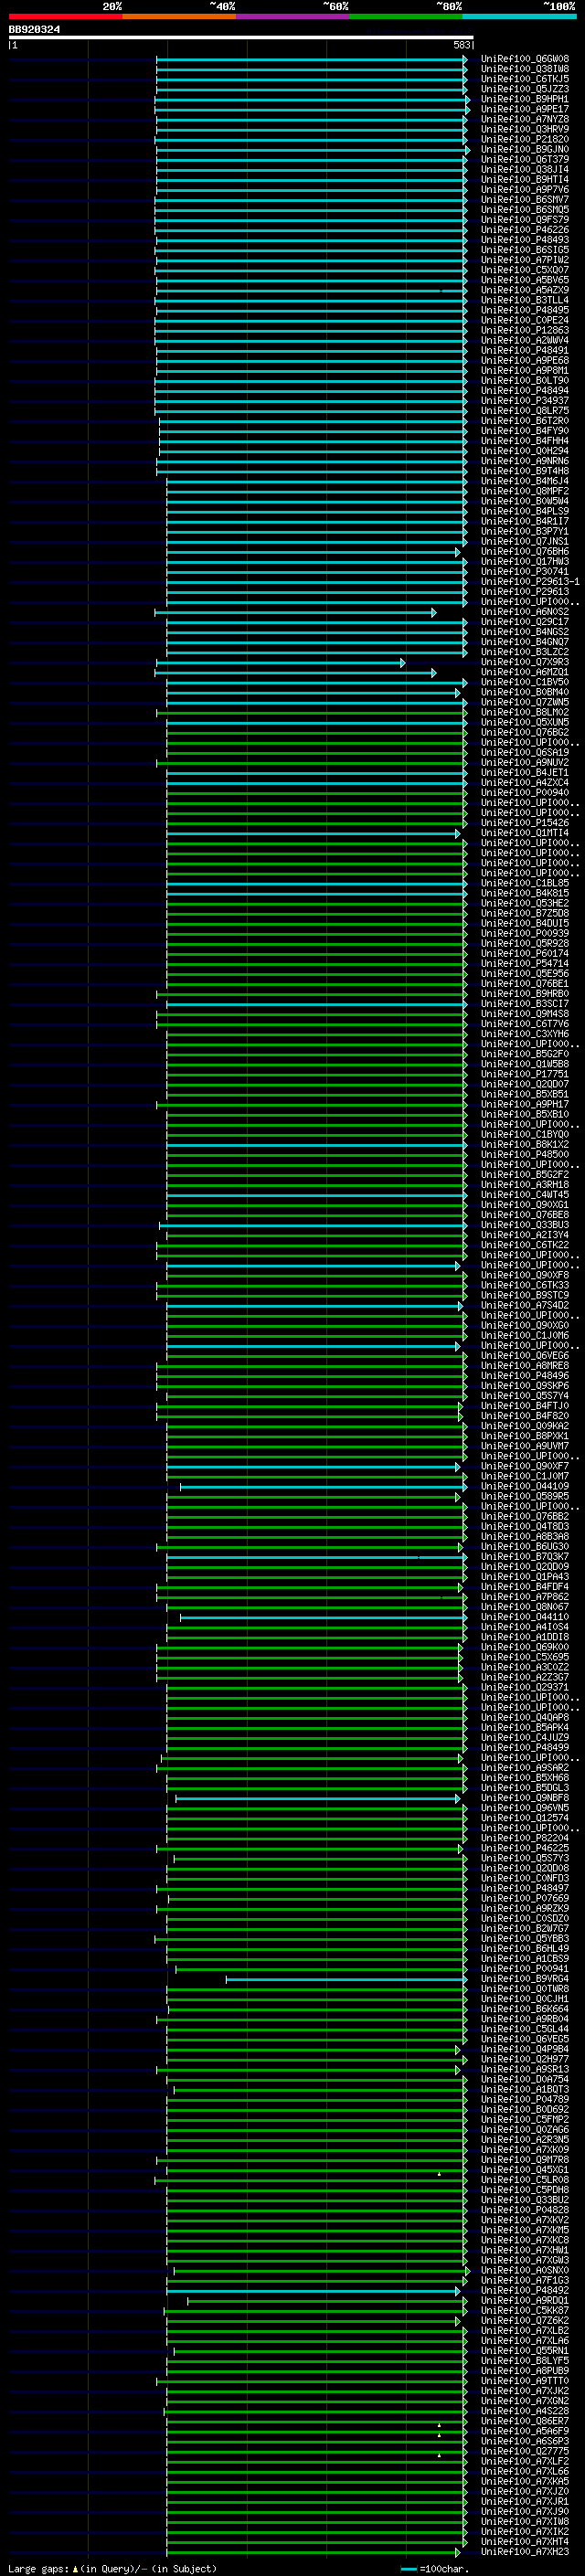Open hit UniRef100_Q6GW08
Image resolution: width=585 pixels, height=2576 pixels.
pos(525,59)
